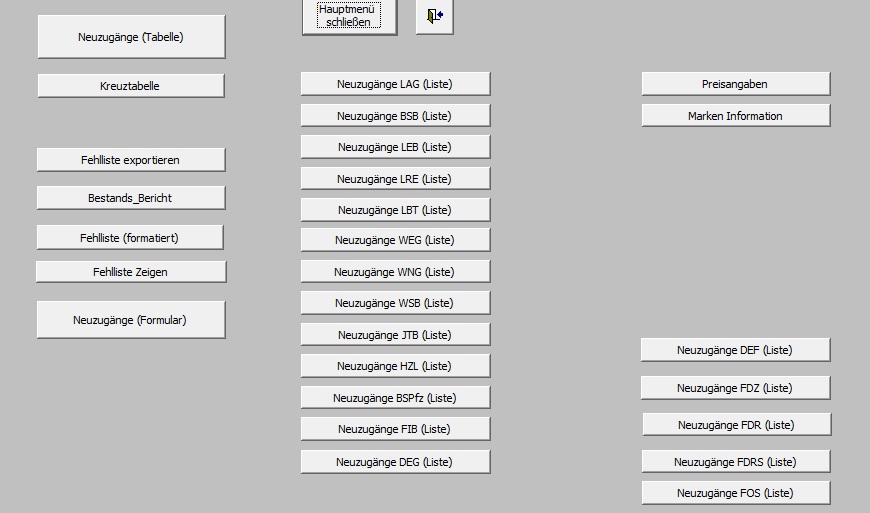Open Neuzugänge (Formular)
The image size is (870, 513).
(x=131, y=320)
